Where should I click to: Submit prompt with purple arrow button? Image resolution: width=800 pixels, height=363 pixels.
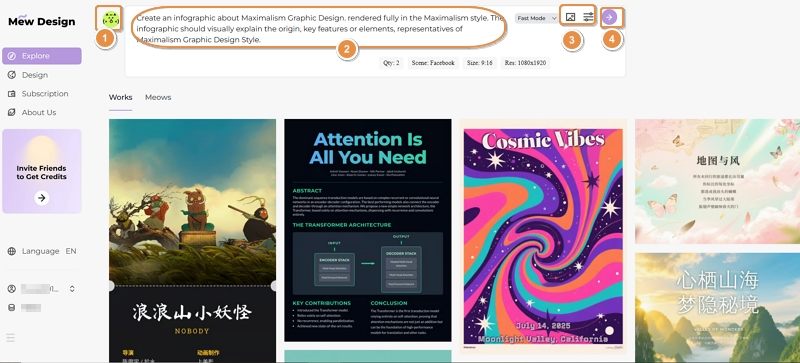point(609,17)
